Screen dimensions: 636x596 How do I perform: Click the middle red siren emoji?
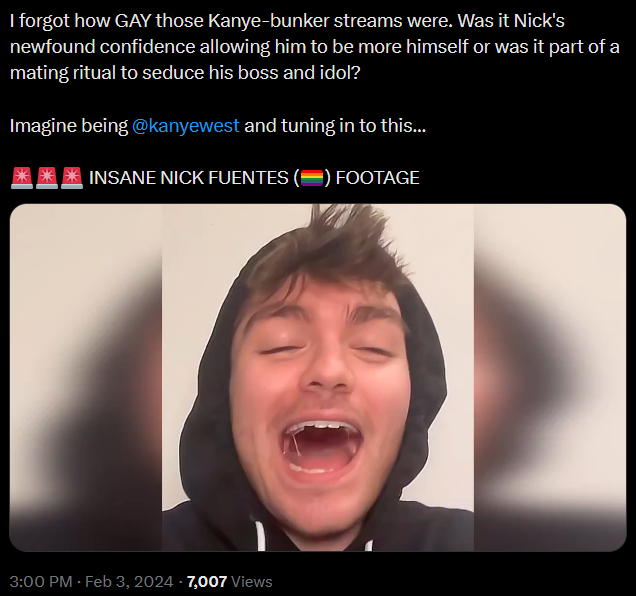click(x=47, y=178)
